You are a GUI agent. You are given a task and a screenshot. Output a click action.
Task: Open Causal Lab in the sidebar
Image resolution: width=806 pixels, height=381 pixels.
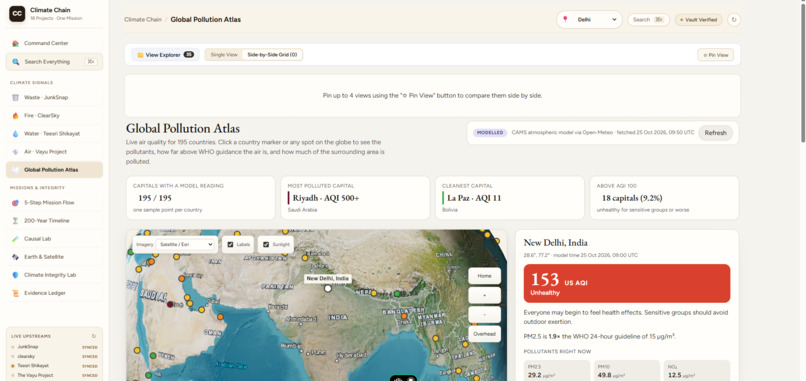click(x=54, y=239)
